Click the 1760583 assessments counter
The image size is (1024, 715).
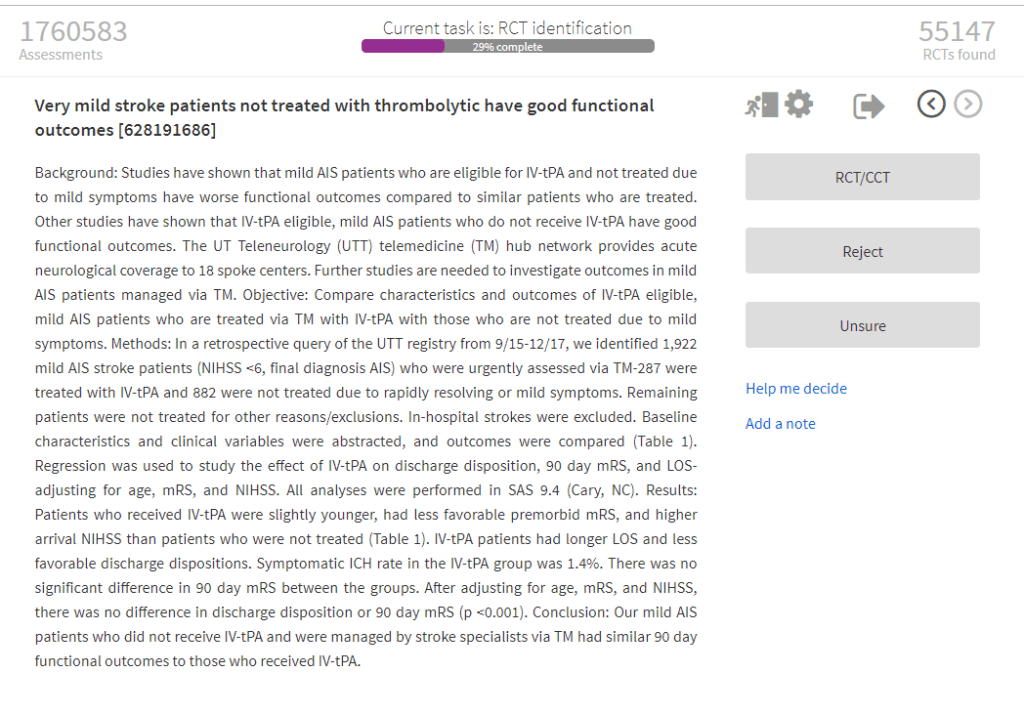click(x=74, y=32)
